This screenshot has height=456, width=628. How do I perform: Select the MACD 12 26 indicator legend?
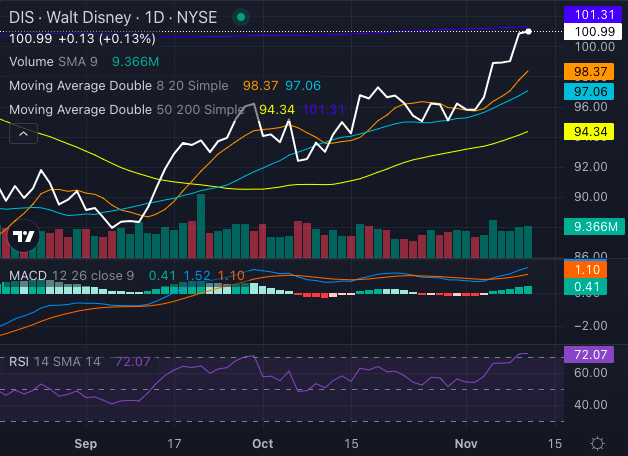pyautogui.click(x=70, y=275)
